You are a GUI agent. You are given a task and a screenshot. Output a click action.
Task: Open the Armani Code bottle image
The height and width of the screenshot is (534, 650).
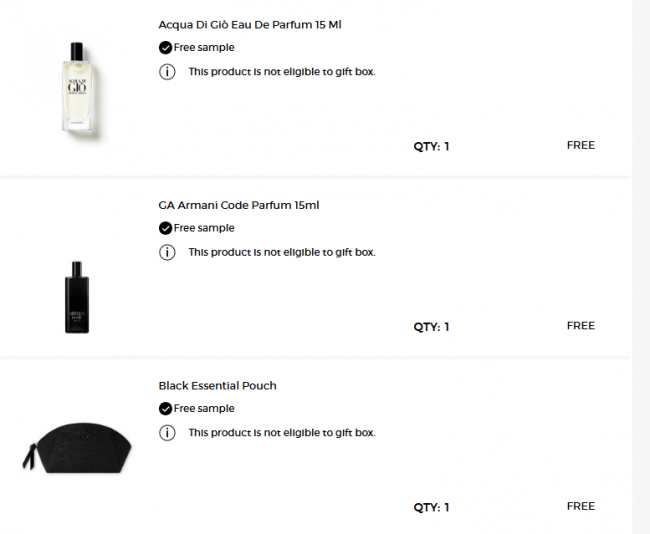pyautogui.click(x=77, y=296)
